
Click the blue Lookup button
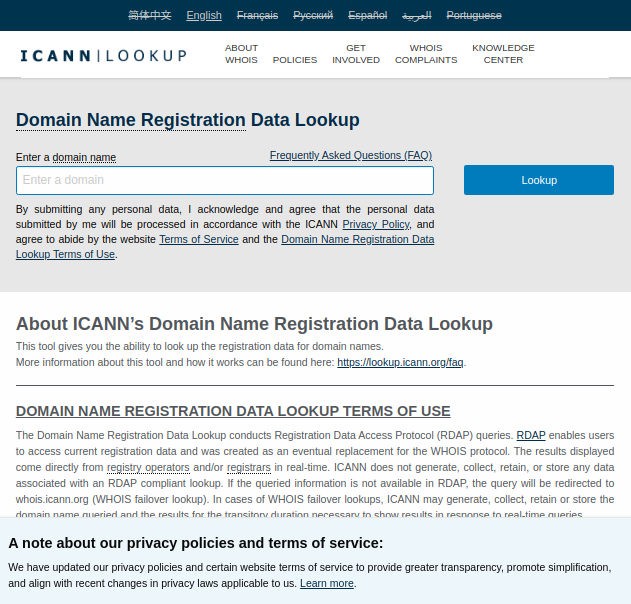pos(539,180)
